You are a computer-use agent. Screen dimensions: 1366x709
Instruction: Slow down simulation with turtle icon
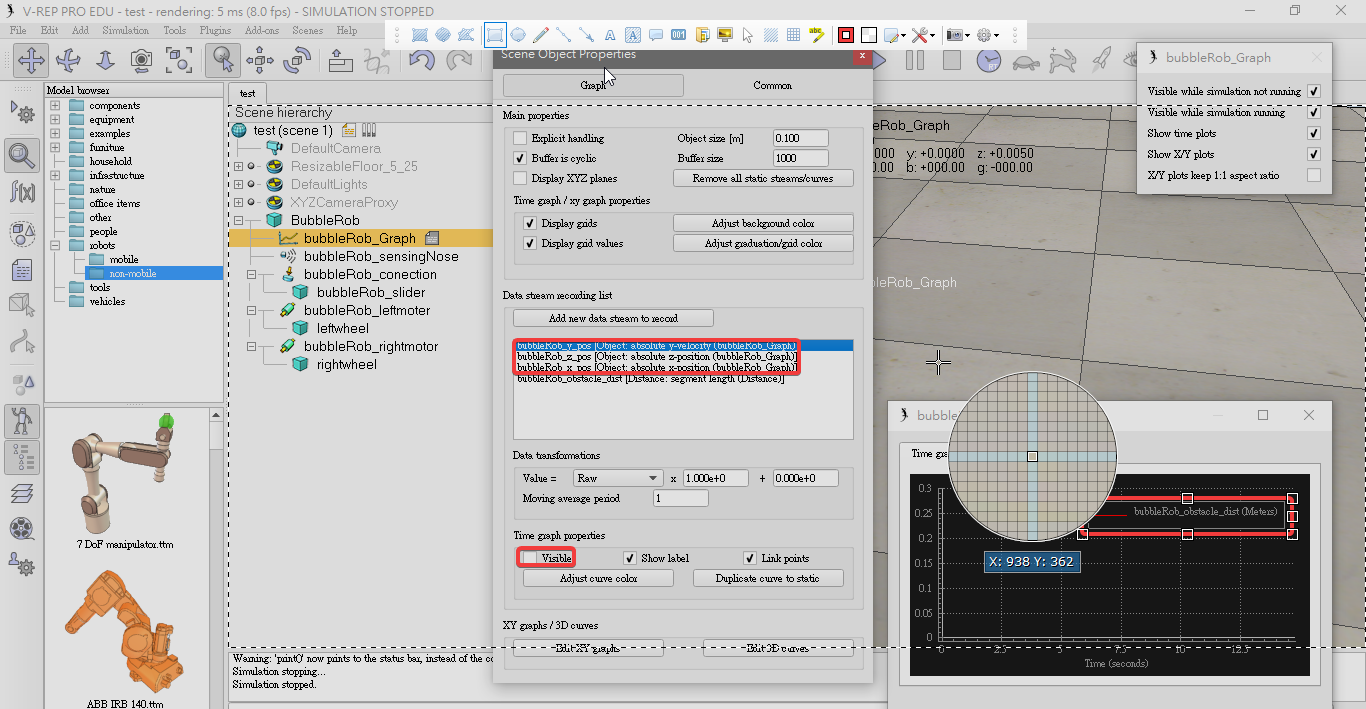(x=1026, y=60)
